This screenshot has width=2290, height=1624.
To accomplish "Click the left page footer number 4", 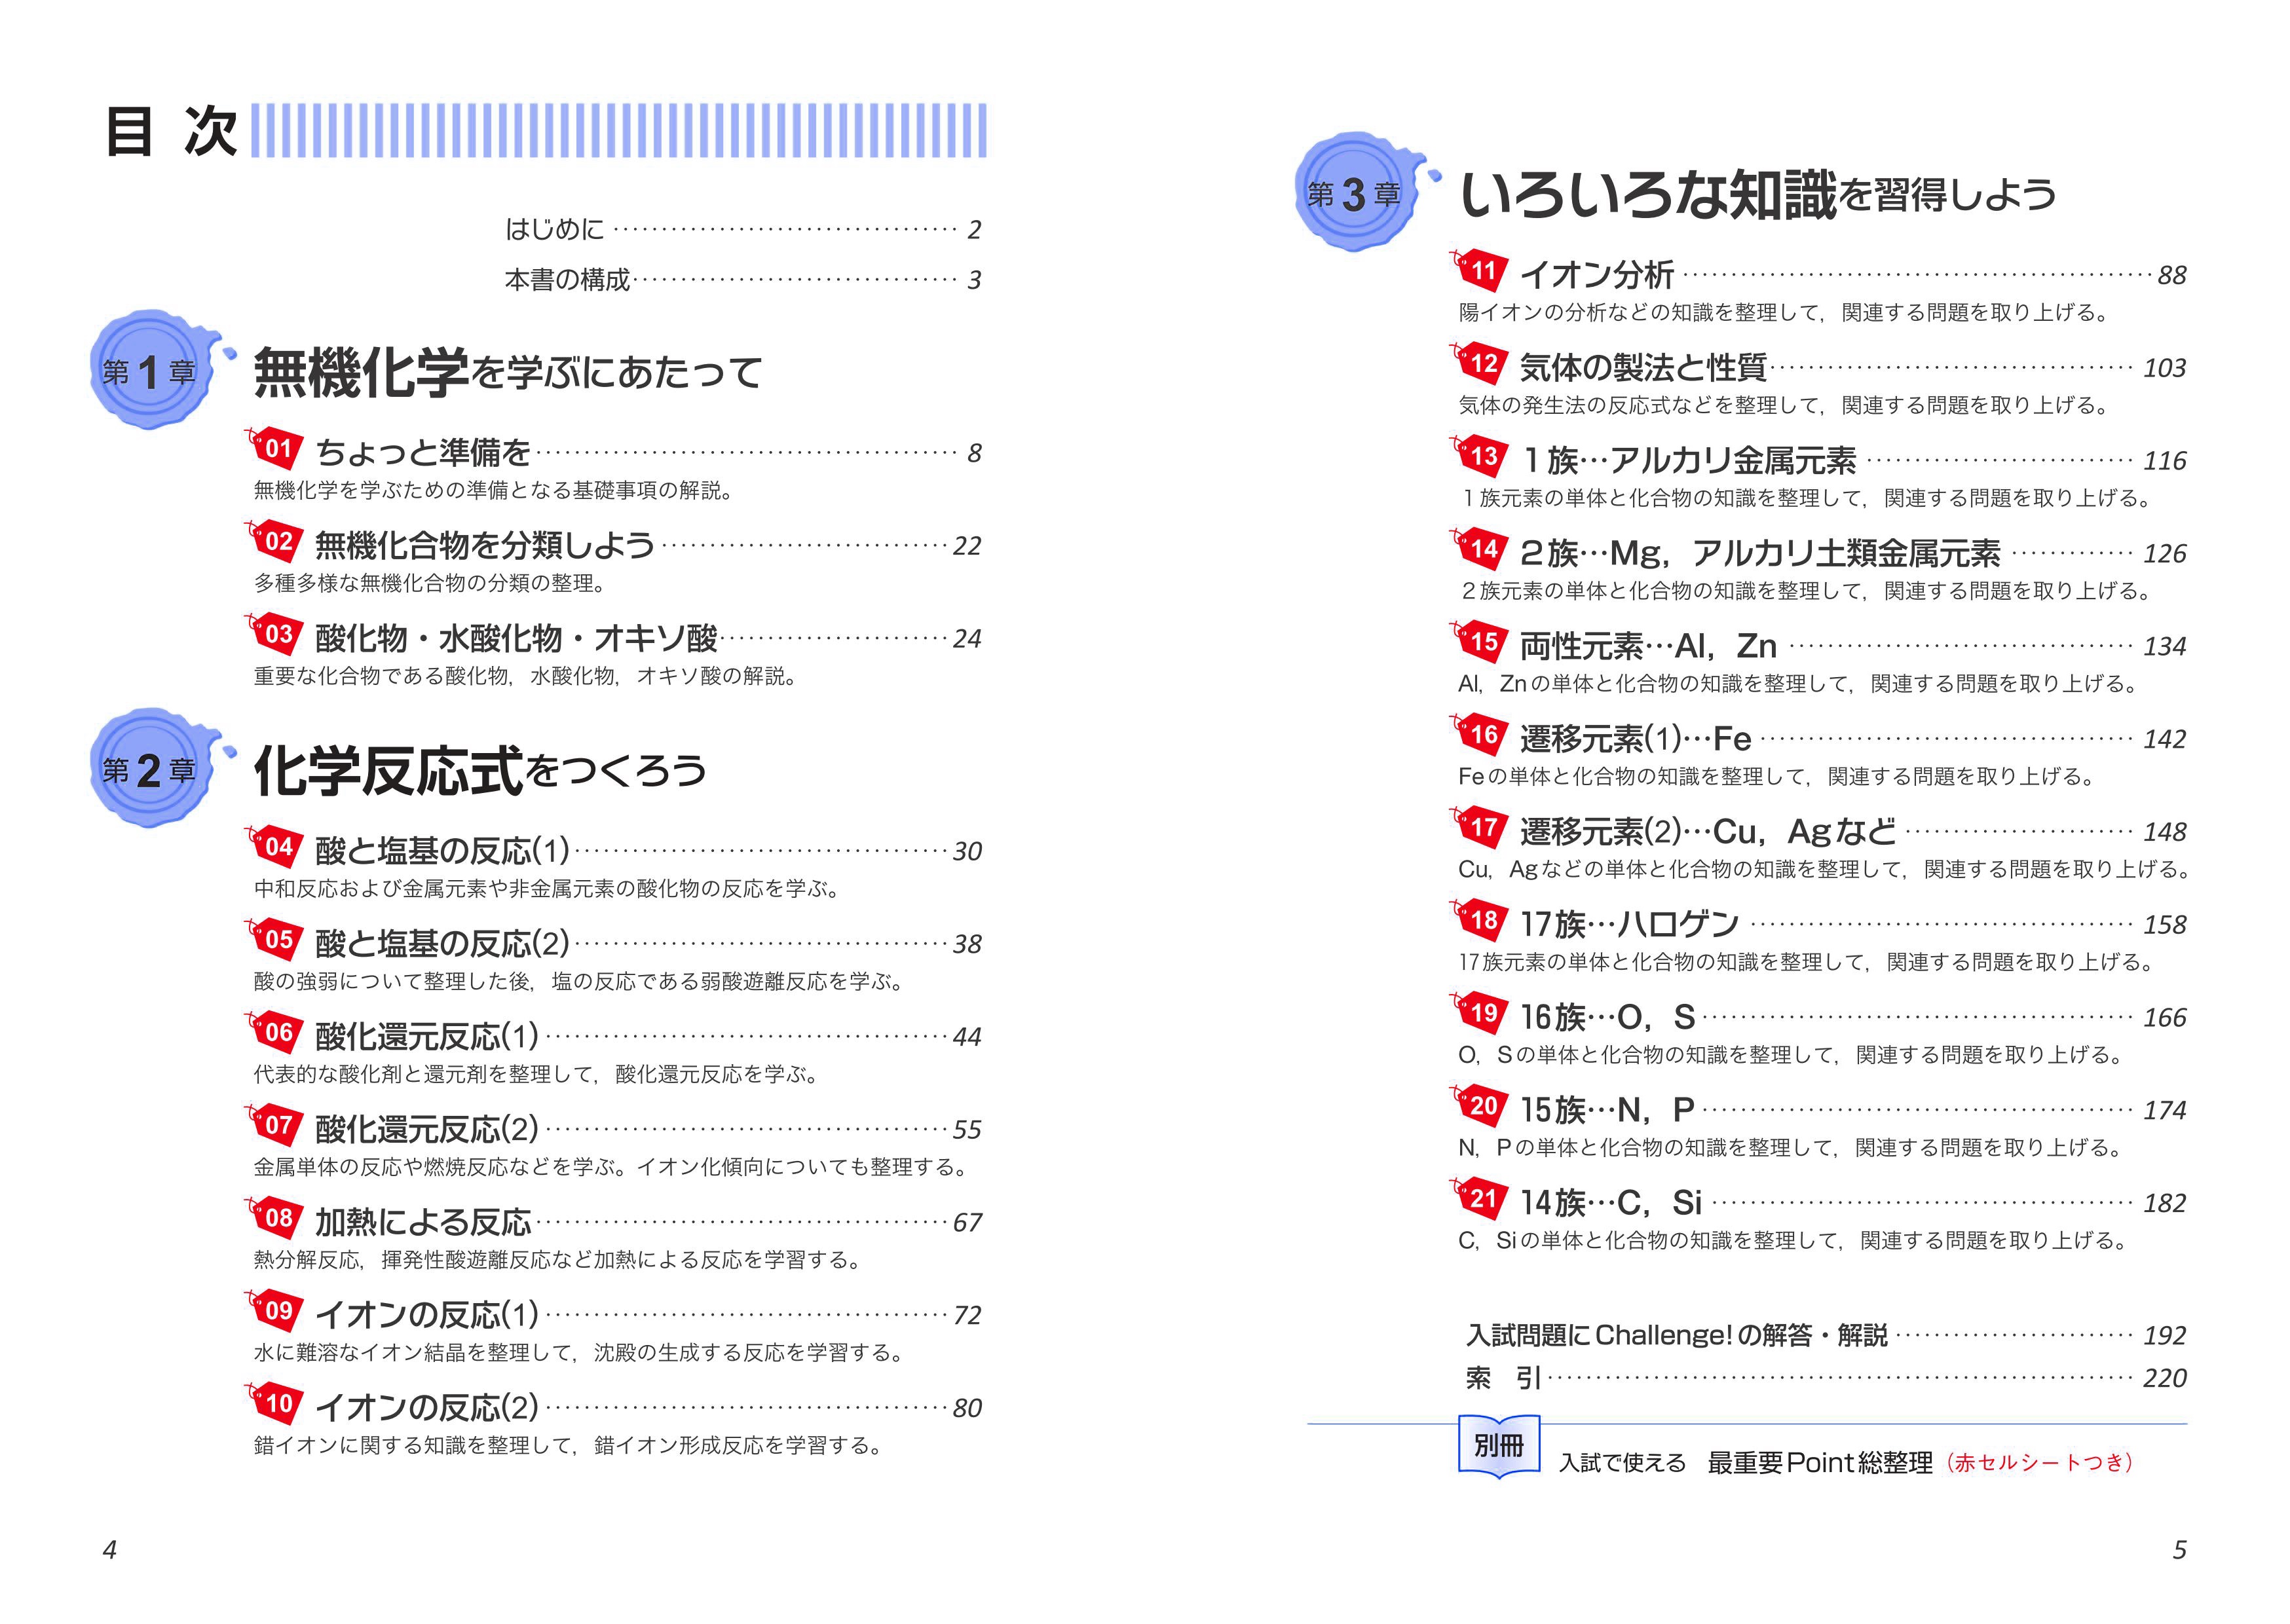I will tap(110, 1550).
